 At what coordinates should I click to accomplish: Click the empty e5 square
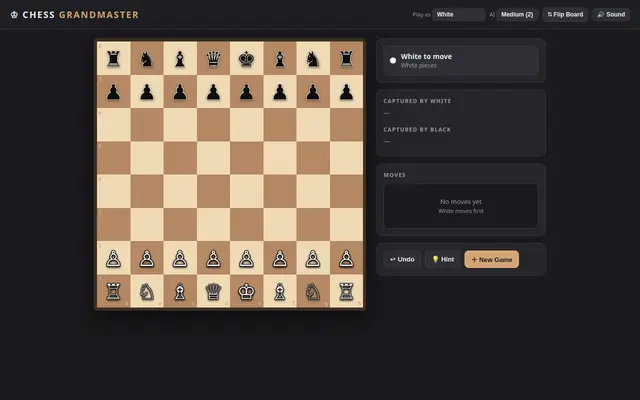coord(247,158)
